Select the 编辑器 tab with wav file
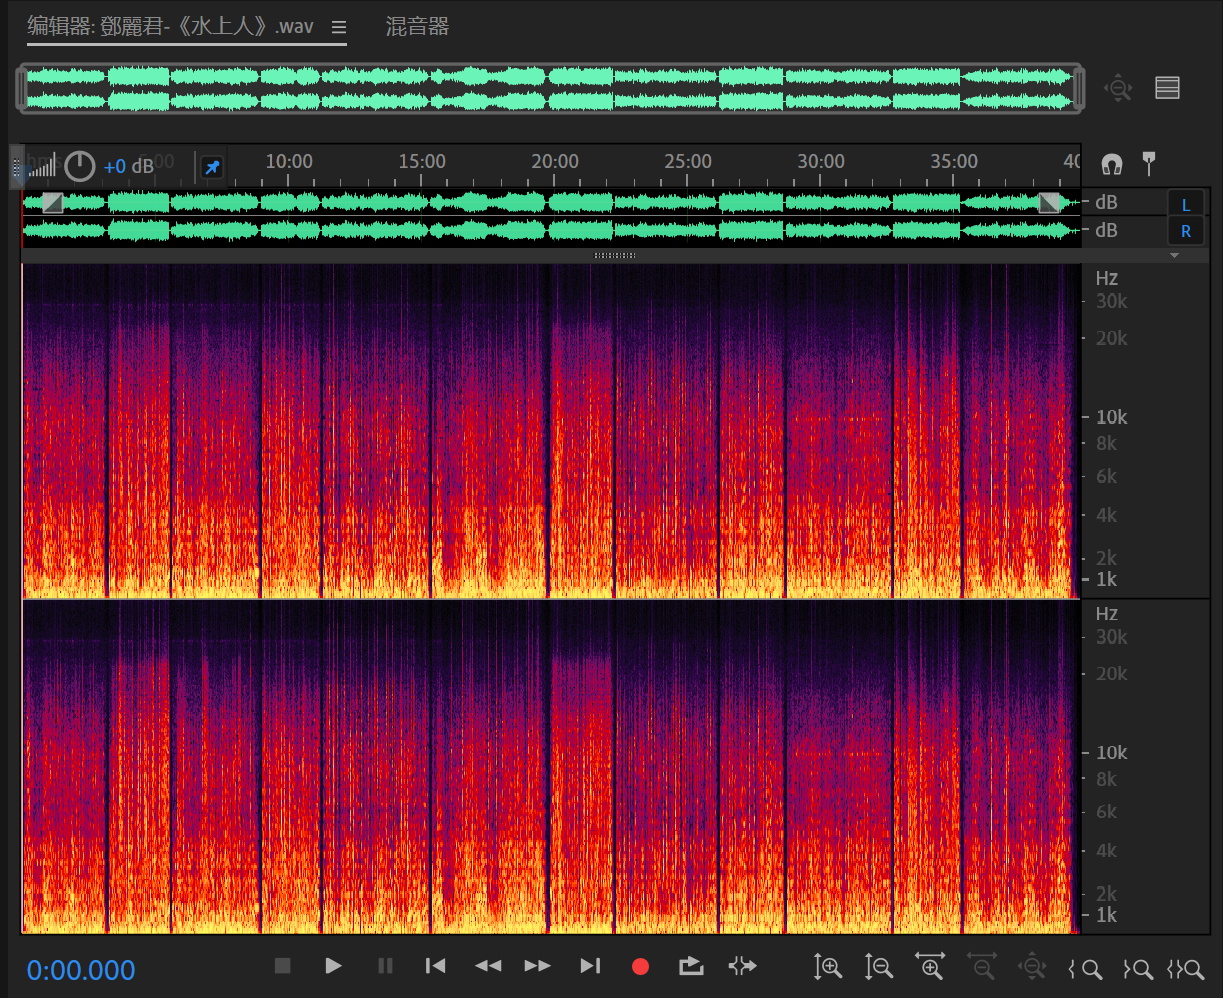The image size is (1223, 998). point(170,27)
